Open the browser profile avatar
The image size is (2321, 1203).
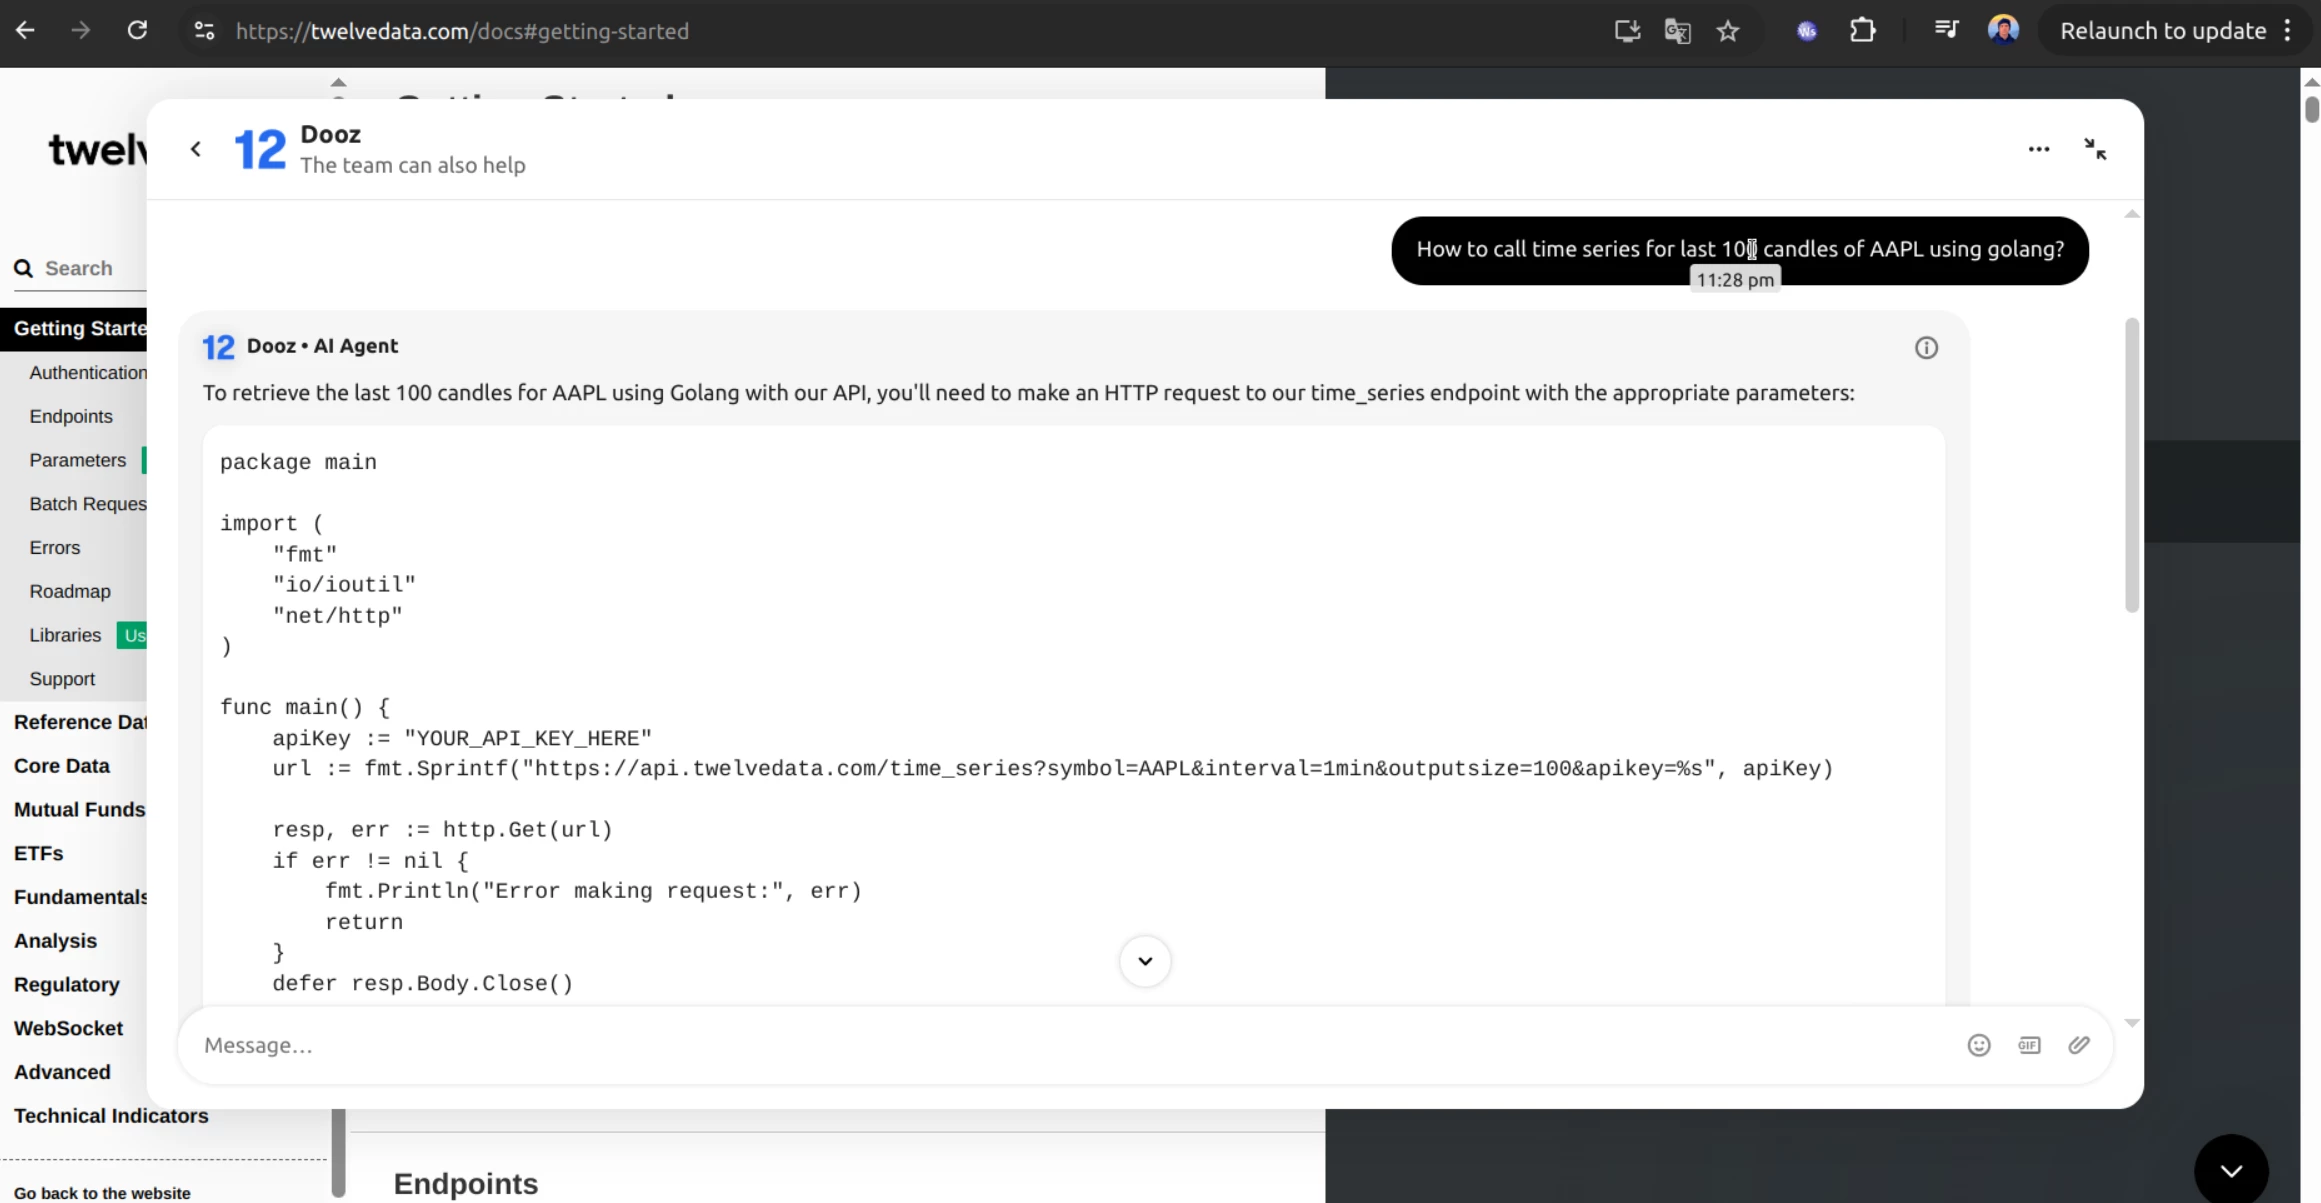click(2003, 31)
